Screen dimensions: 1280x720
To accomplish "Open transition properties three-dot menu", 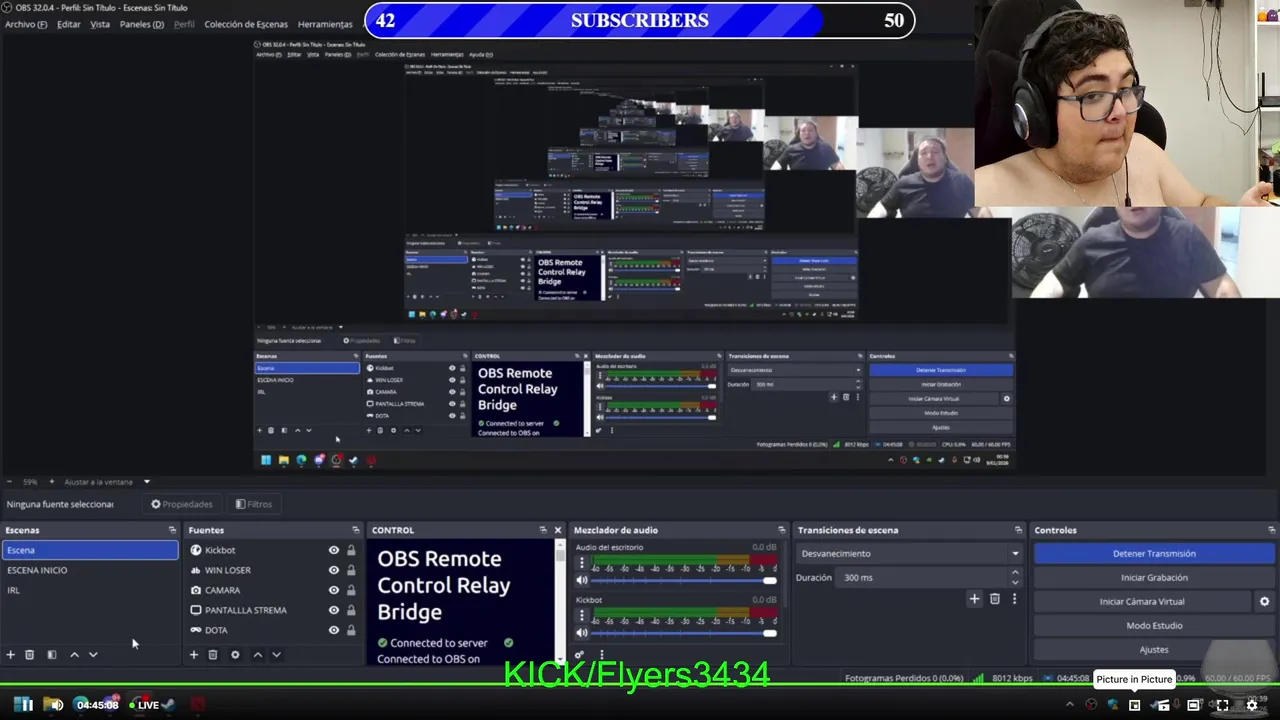I will 1014,599.
